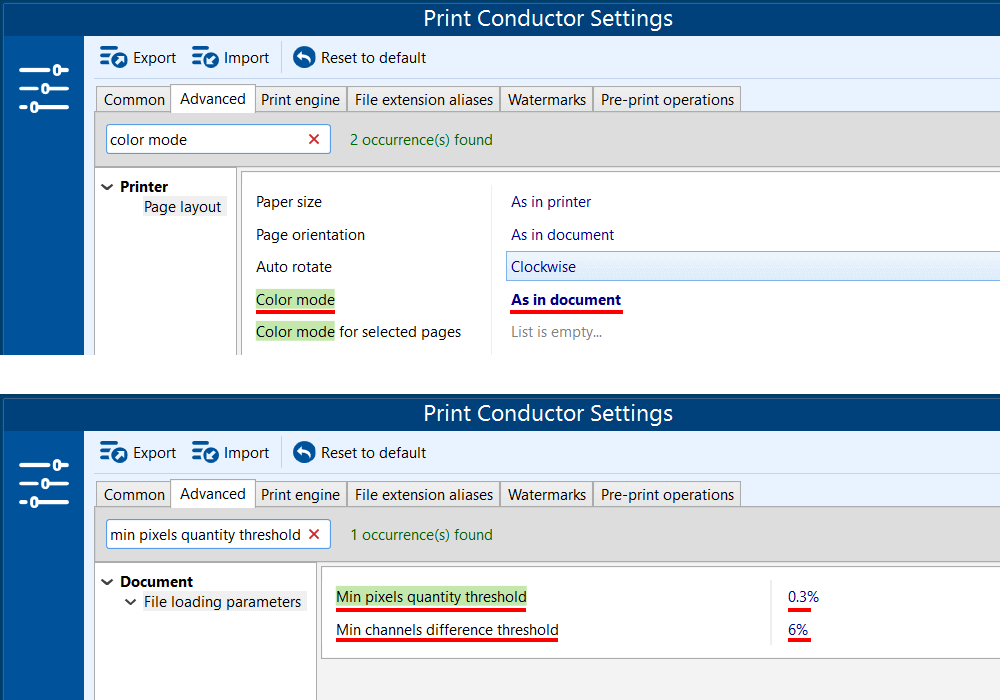Click inside the 'color mode' search field
The width and height of the screenshot is (1000, 700).
coord(200,140)
